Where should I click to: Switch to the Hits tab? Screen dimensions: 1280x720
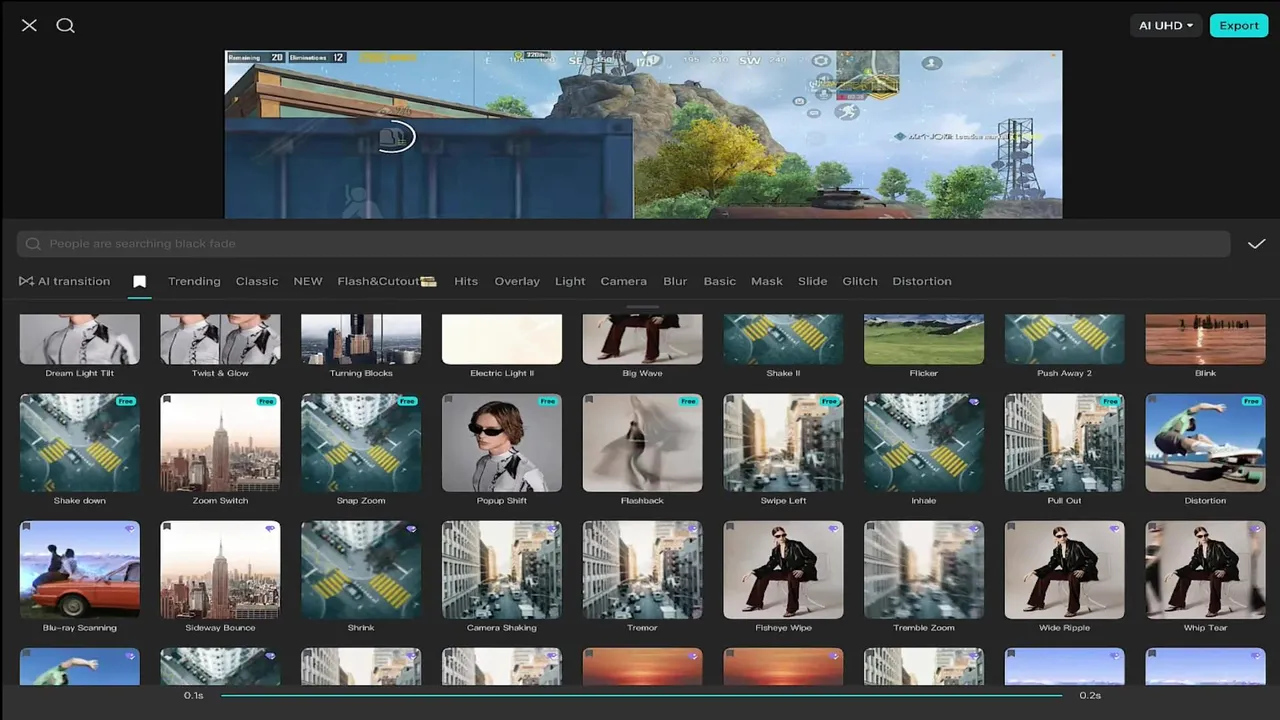[466, 281]
